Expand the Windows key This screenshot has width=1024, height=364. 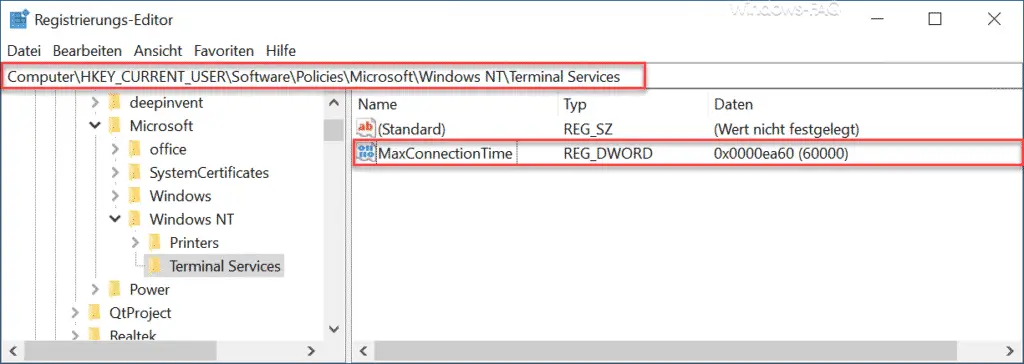(116, 196)
